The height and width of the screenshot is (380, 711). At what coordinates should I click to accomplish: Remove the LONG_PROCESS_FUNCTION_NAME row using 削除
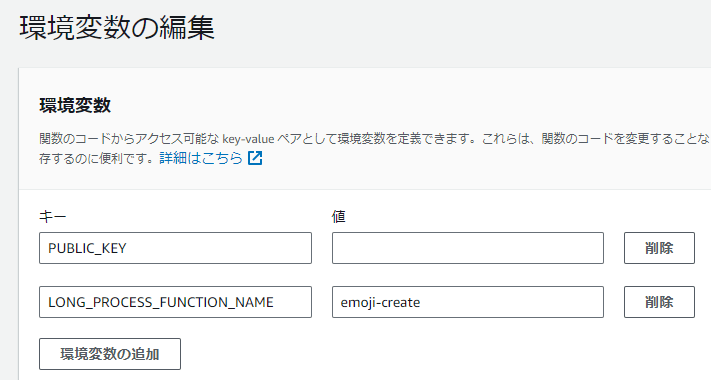[659, 302]
